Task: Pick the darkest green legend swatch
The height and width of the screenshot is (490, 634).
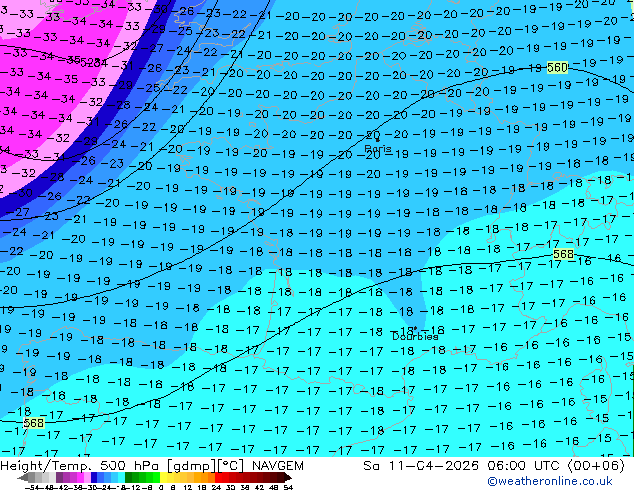Action: 128,477
